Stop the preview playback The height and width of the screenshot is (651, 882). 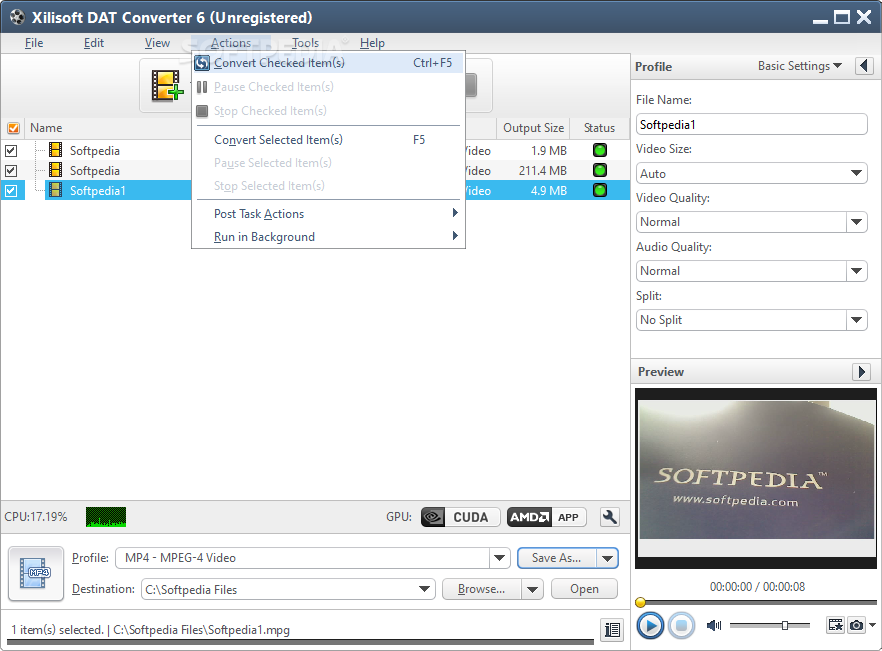[x=681, y=626]
